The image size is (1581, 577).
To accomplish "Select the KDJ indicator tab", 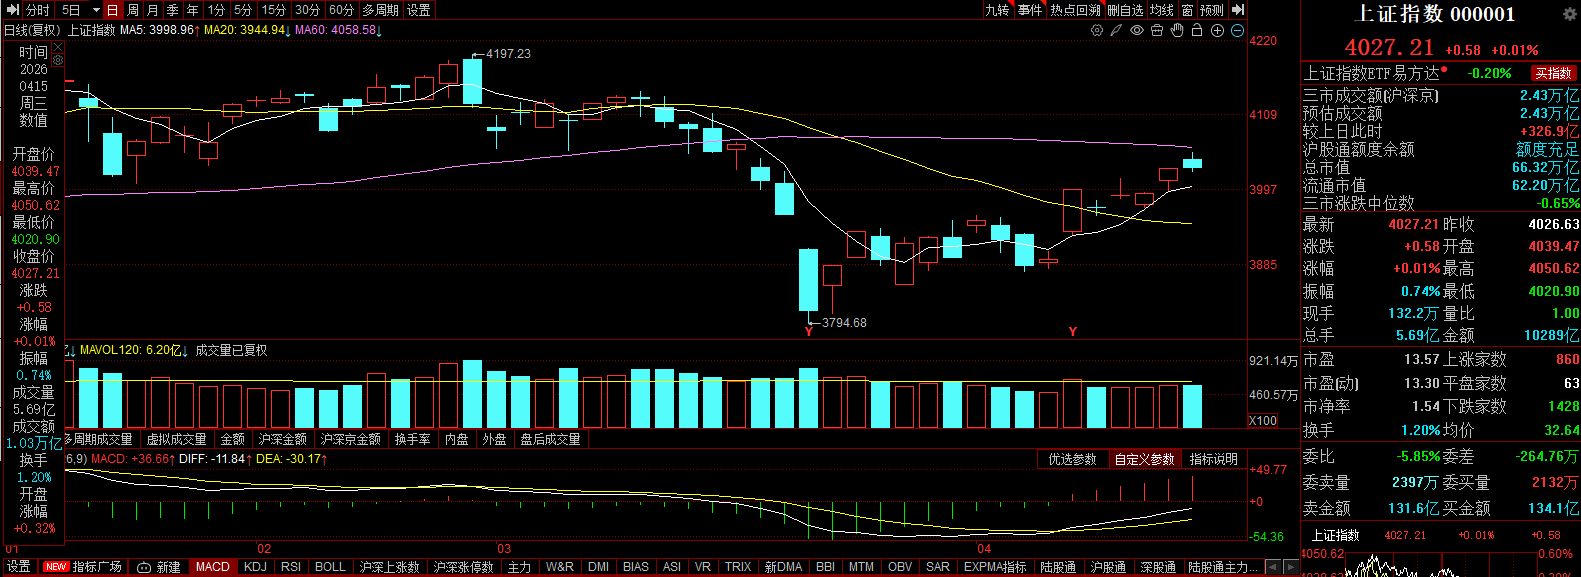I will tap(255, 567).
